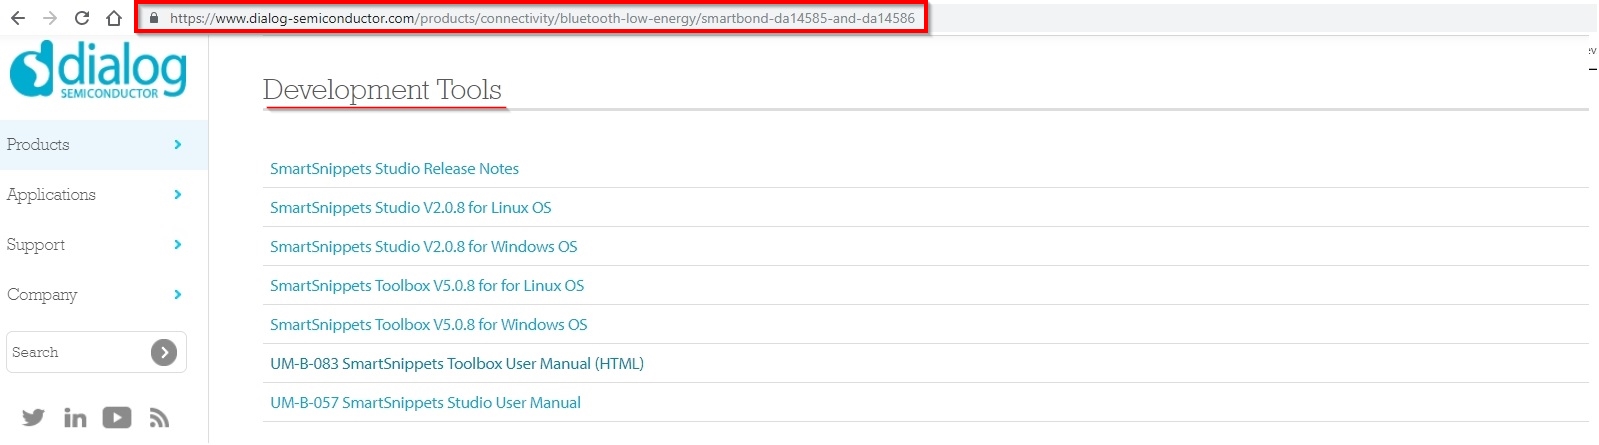
Task: Open SmartSnippets Studio Release Notes link
Action: point(394,169)
